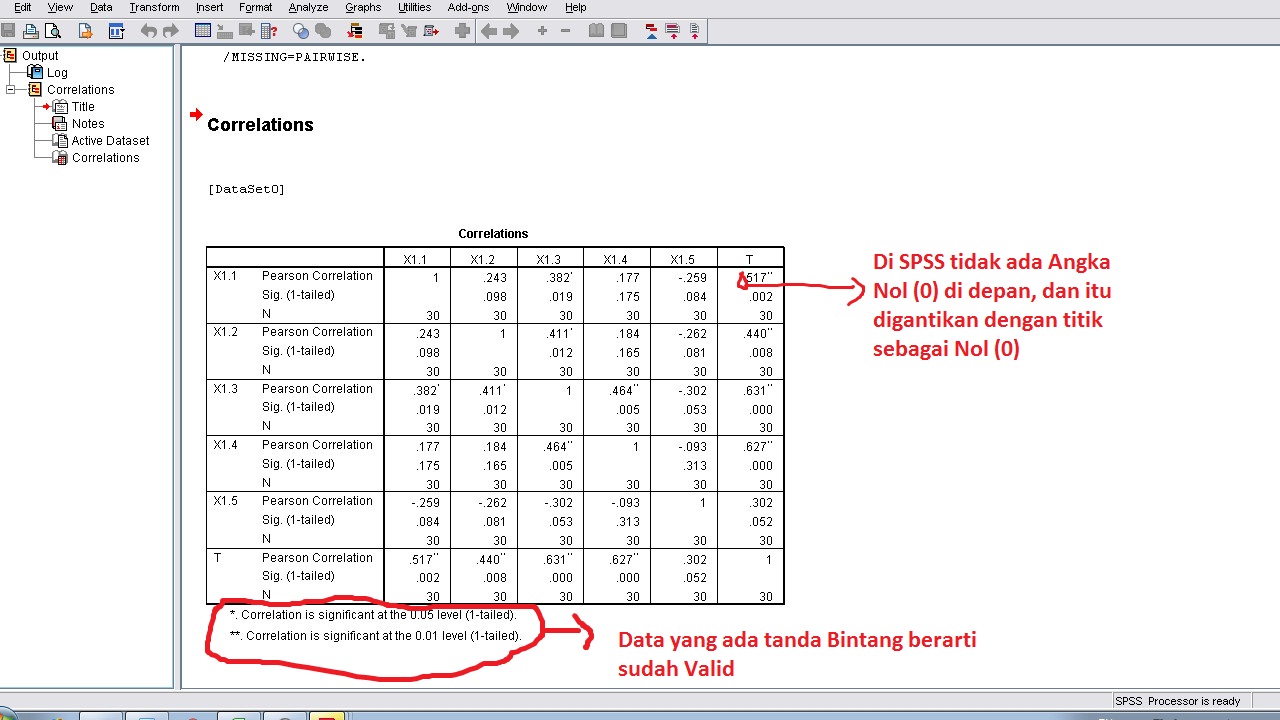1280x720 pixels.
Task: Open Print Preview
Action: pyautogui.click(x=53, y=30)
